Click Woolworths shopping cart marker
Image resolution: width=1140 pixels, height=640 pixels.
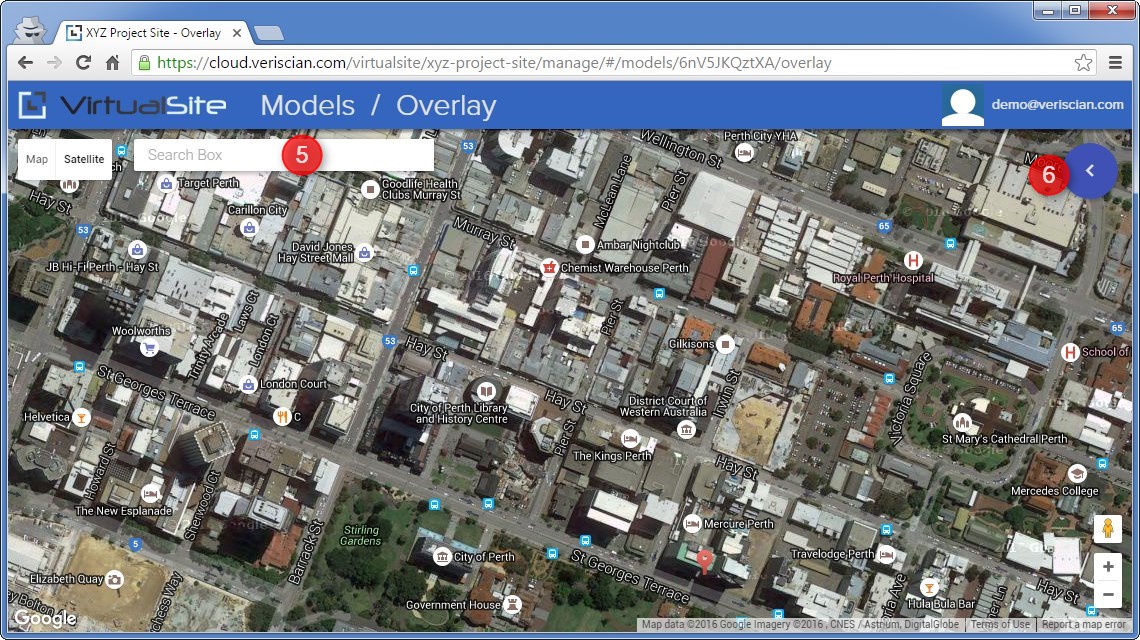150,348
